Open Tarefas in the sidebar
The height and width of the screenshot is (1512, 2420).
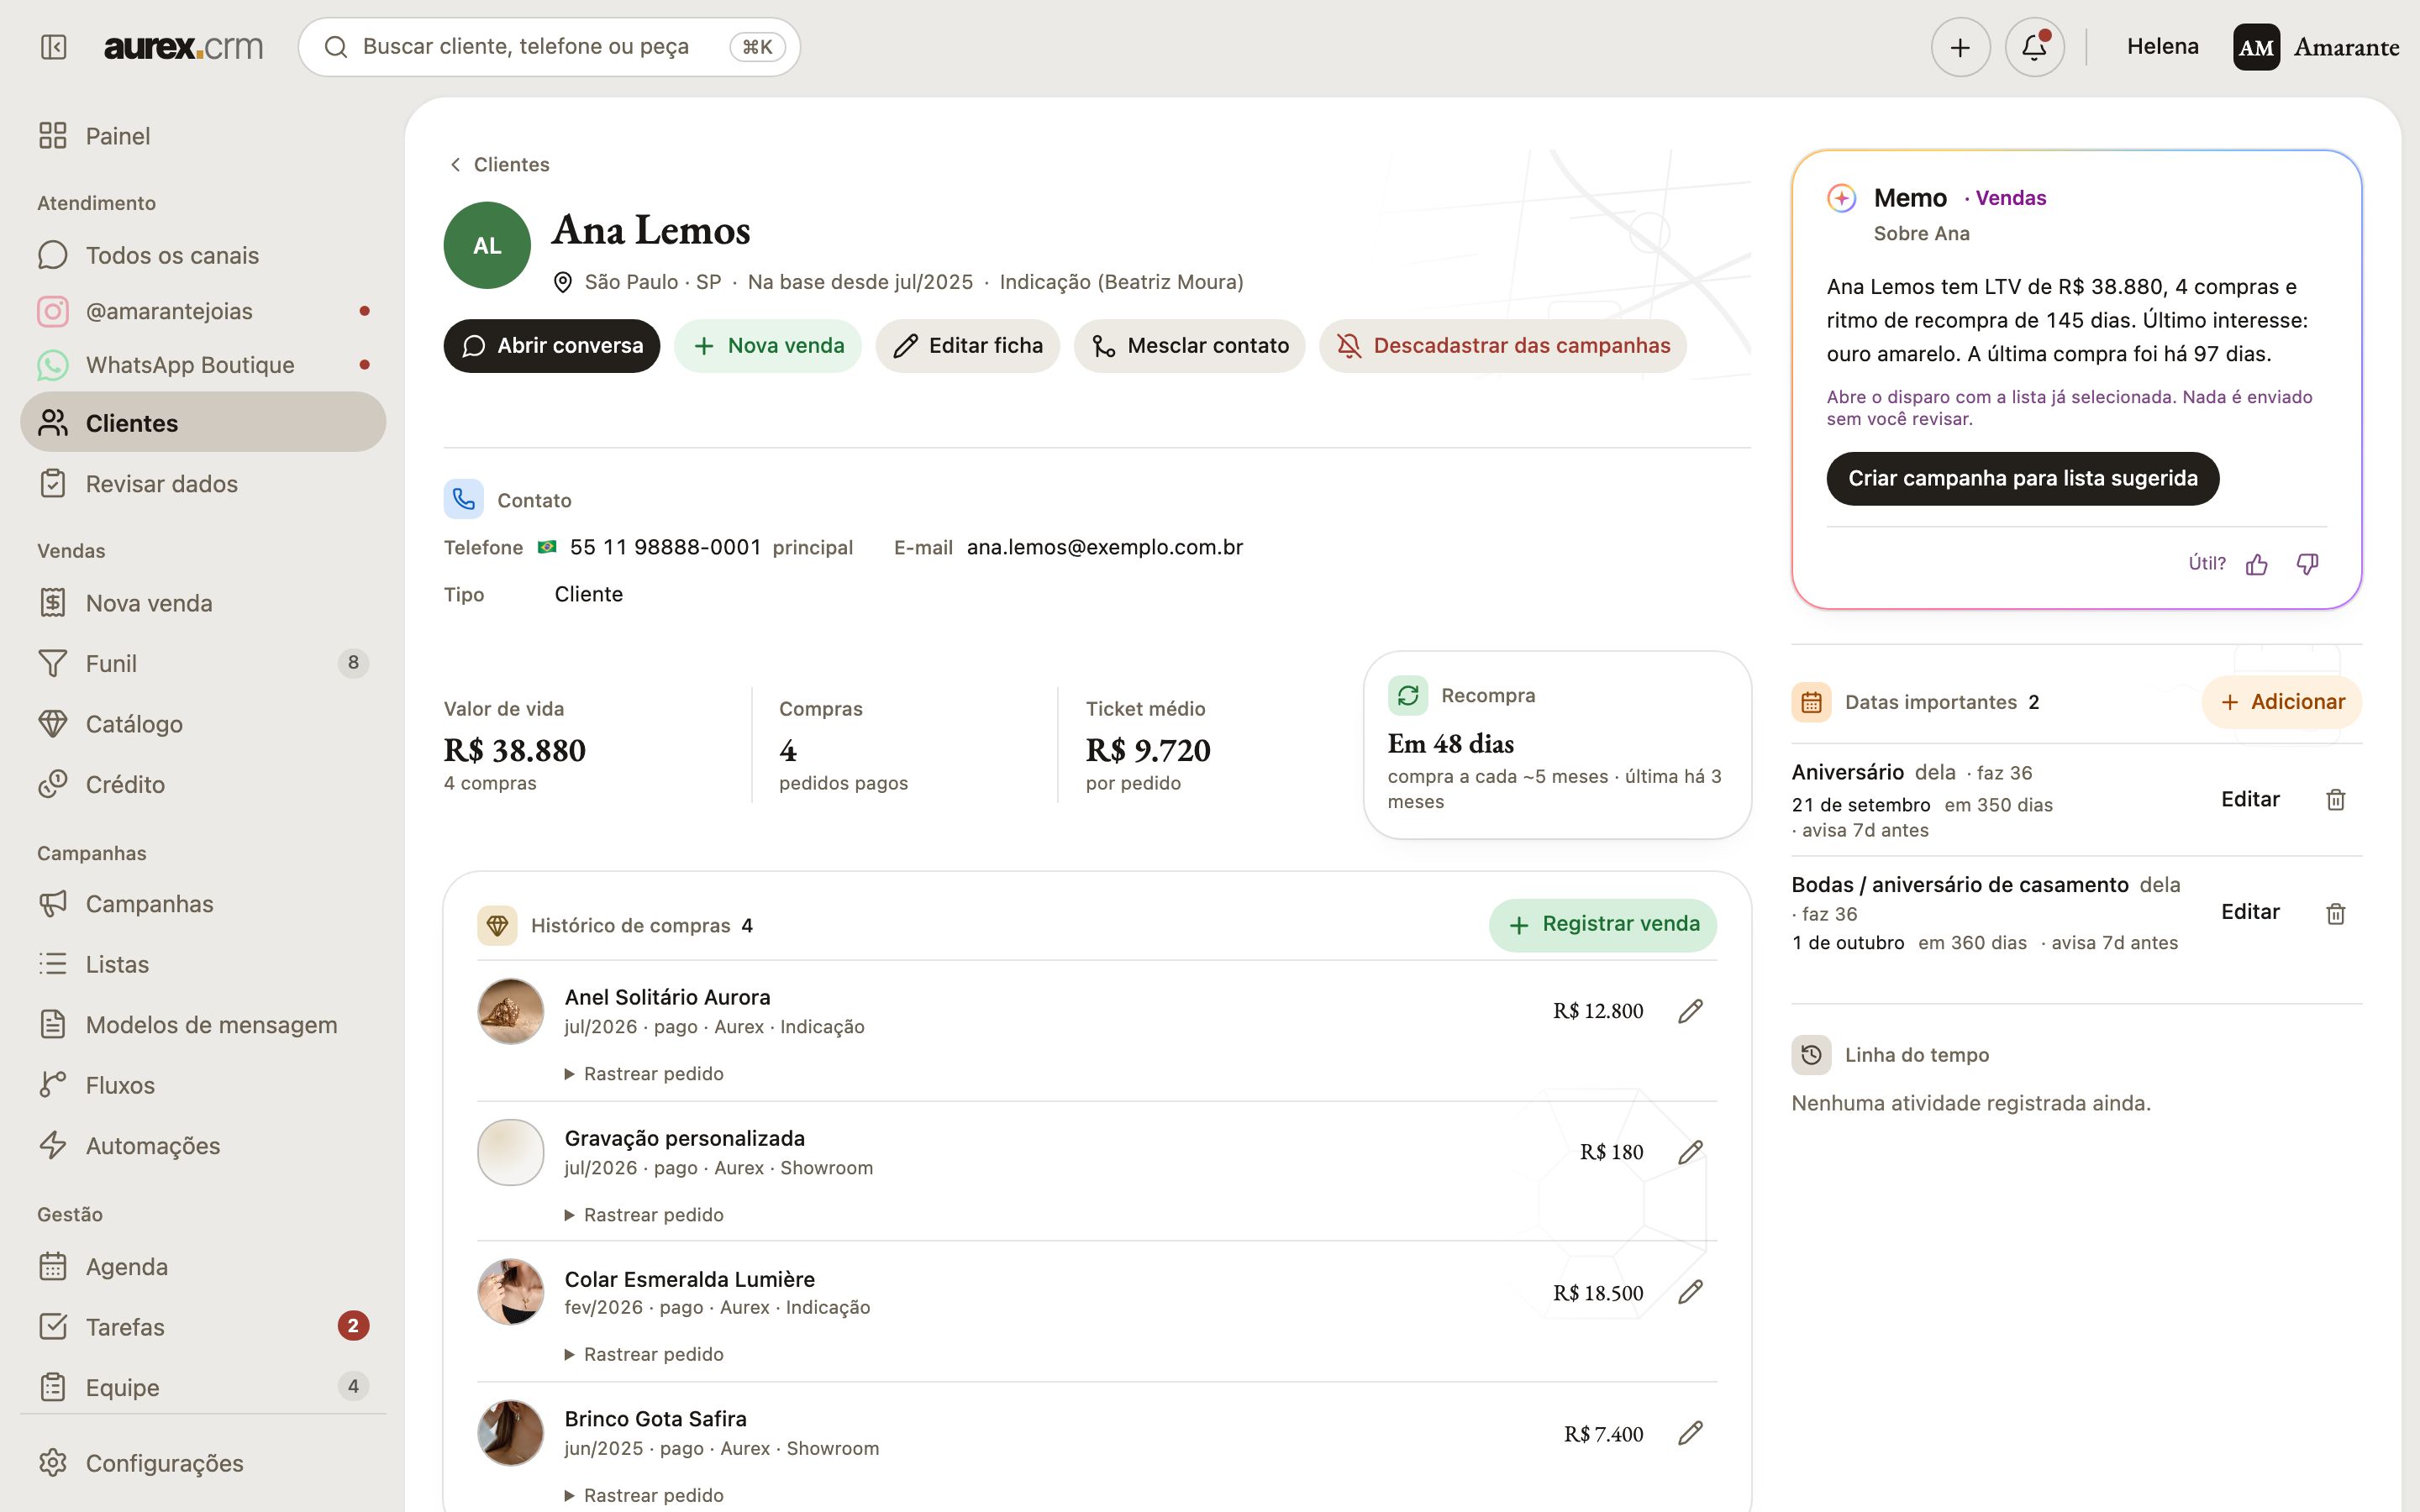pyautogui.click(x=203, y=1327)
